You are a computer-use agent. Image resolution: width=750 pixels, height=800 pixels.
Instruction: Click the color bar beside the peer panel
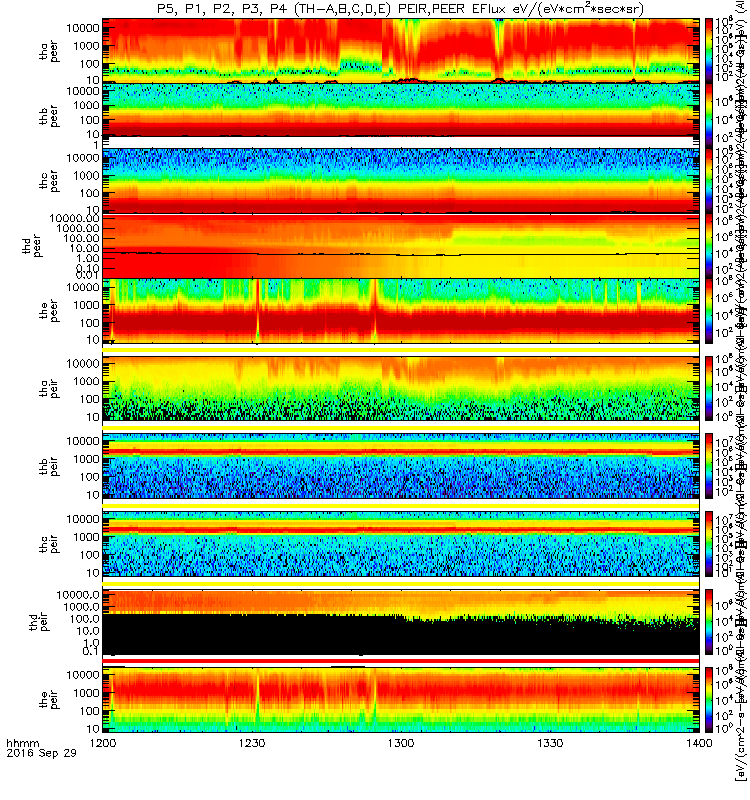709,311
